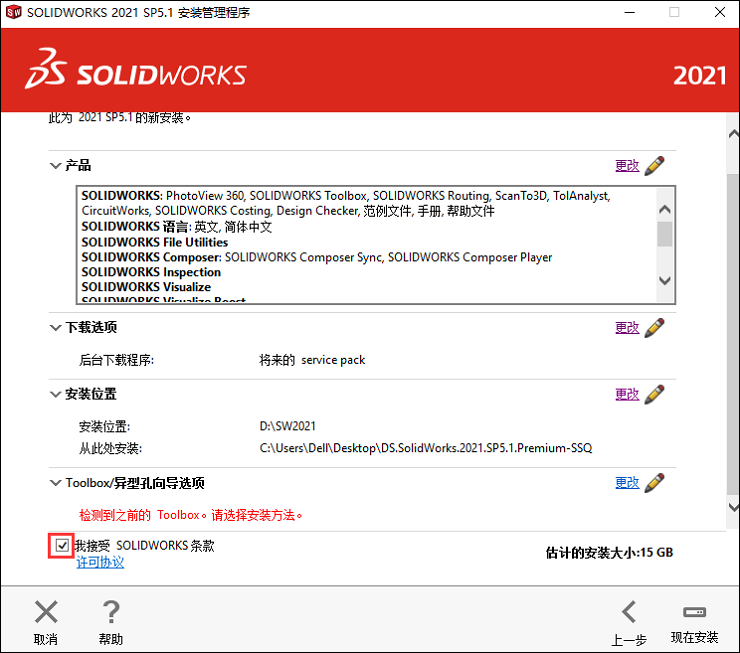
Task: Click up arrow of product list scrollbar
Action: click(664, 209)
